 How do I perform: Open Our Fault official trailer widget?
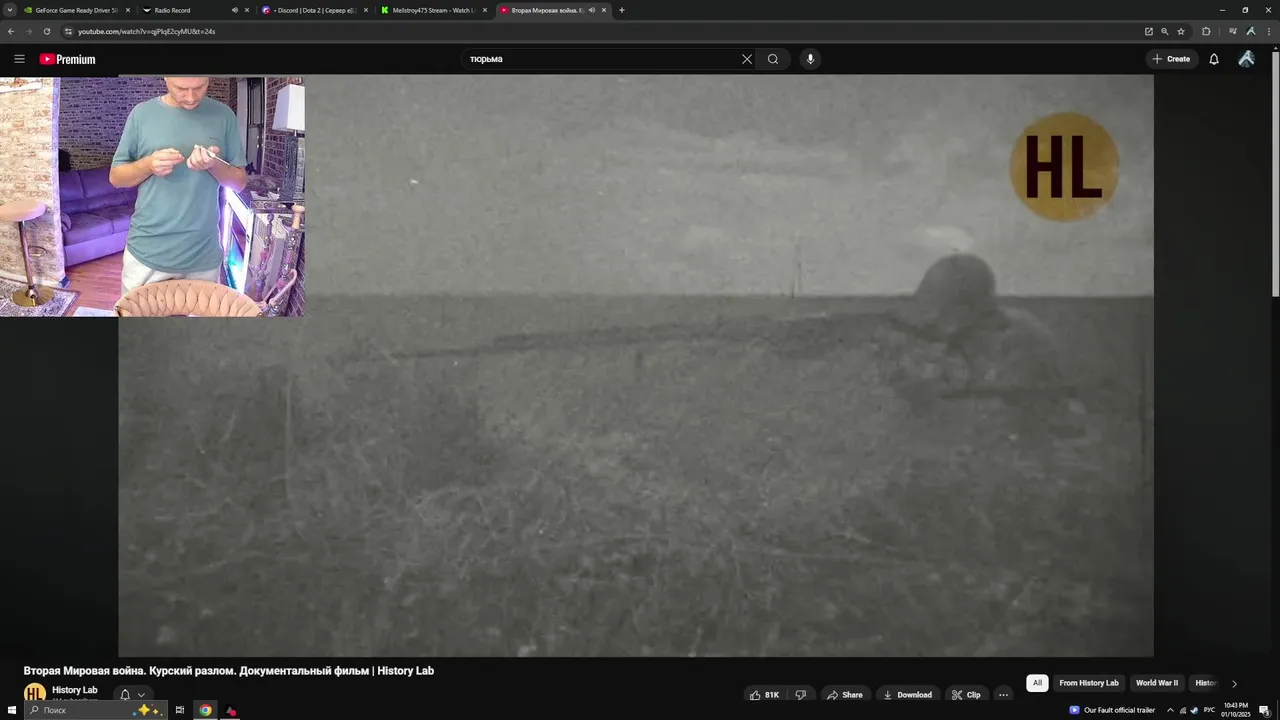point(1112,710)
